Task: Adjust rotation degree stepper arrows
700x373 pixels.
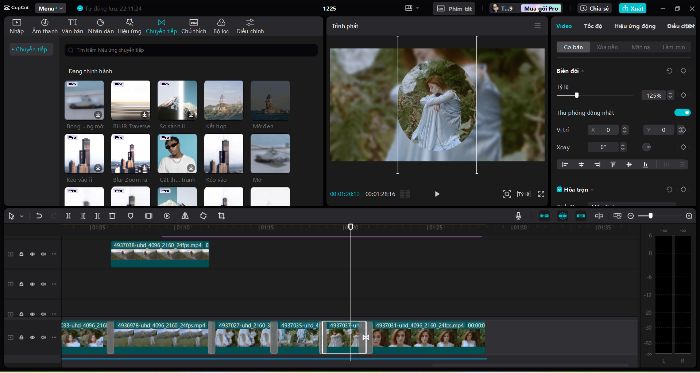Action: tap(623, 147)
